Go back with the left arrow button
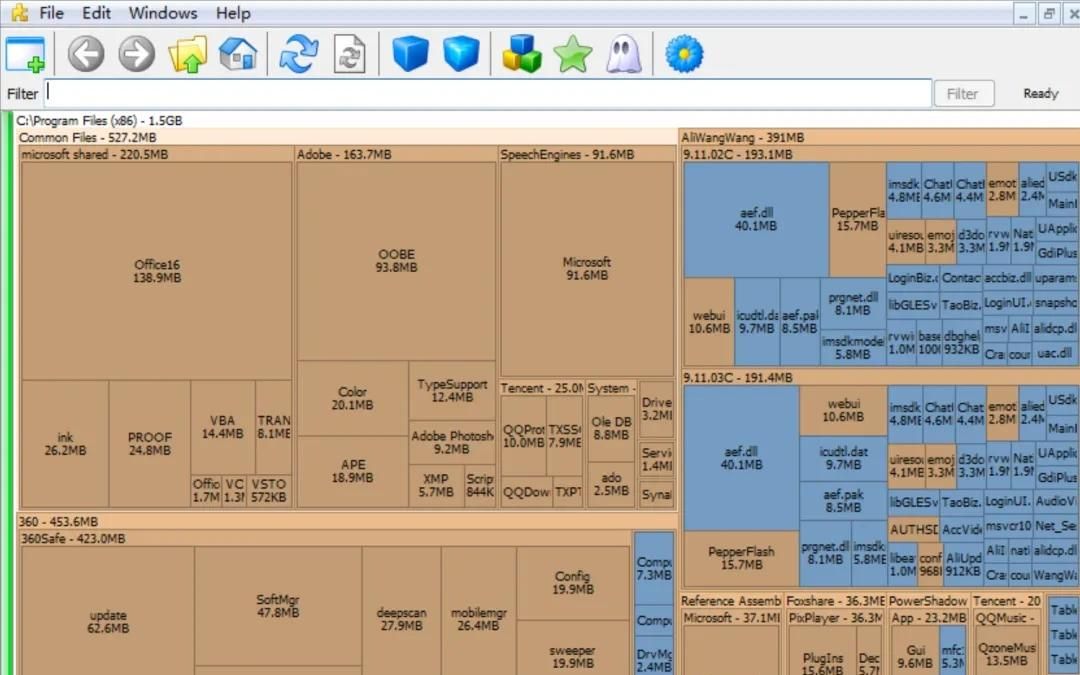 [86, 54]
